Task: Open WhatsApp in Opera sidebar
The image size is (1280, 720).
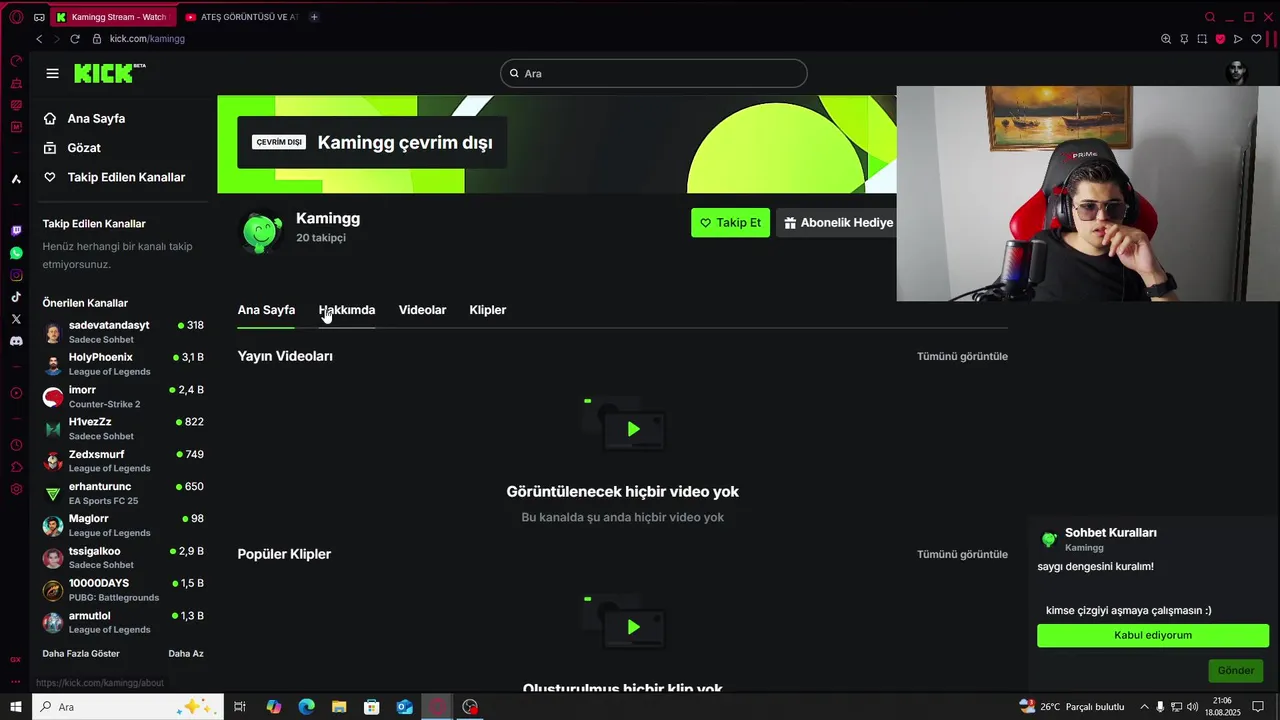Action: (16, 253)
